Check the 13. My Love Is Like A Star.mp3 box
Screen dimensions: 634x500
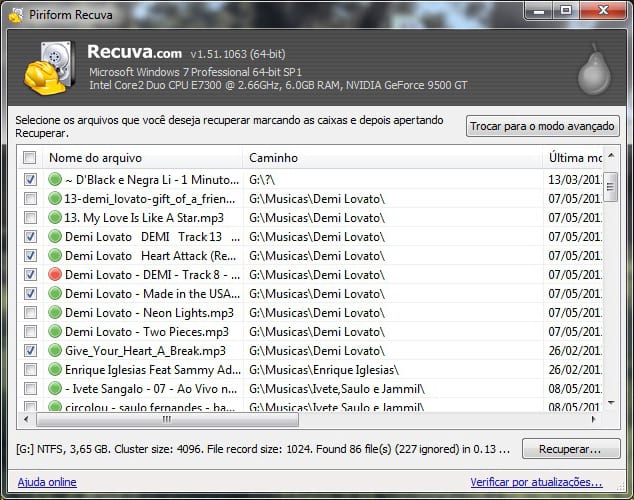click(30, 217)
